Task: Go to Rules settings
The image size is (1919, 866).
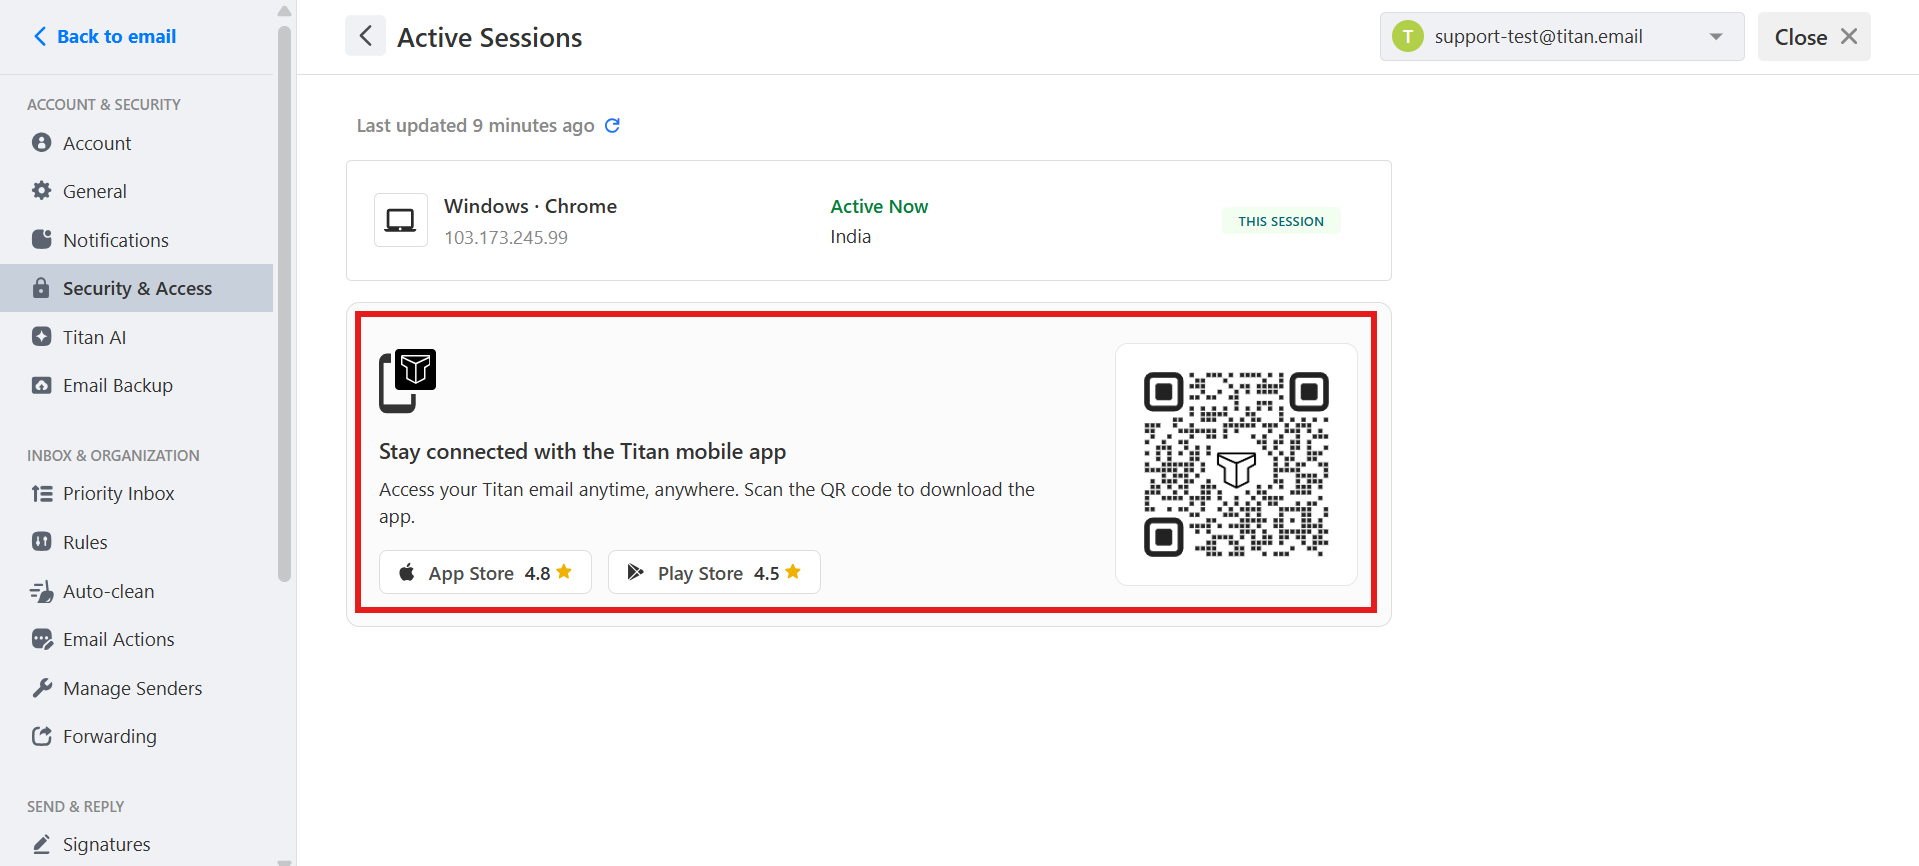Action: click(x=137, y=542)
